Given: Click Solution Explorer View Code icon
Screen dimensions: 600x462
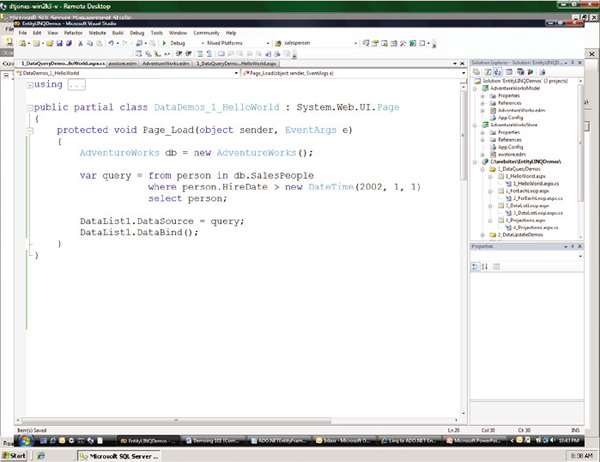Looking at the screenshot, I should point(509,72).
